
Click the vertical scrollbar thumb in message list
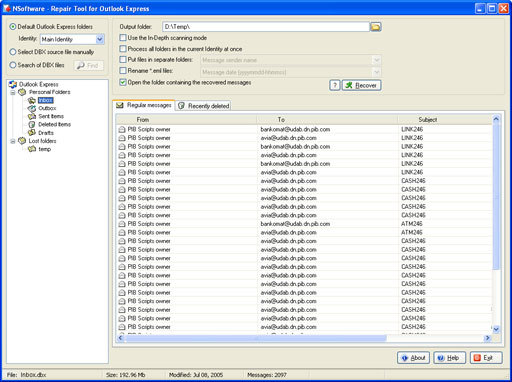[496, 197]
